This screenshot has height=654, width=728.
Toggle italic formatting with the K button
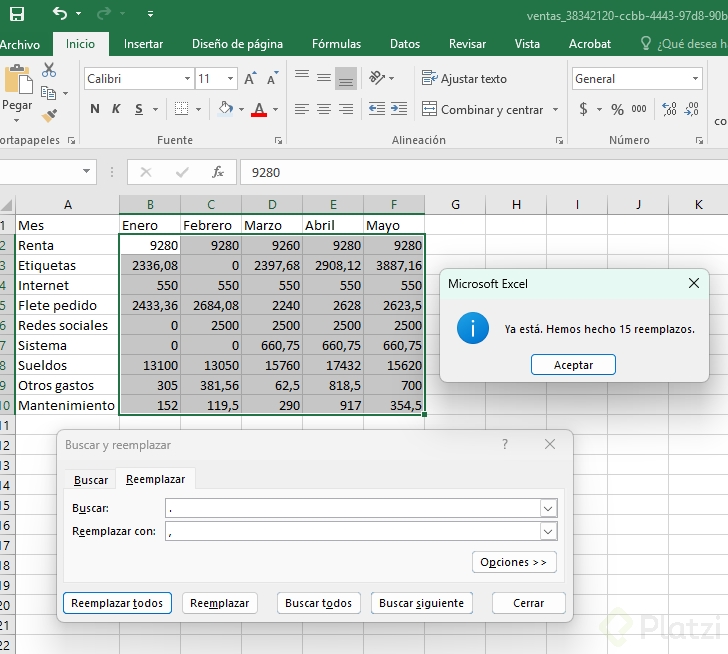116,109
